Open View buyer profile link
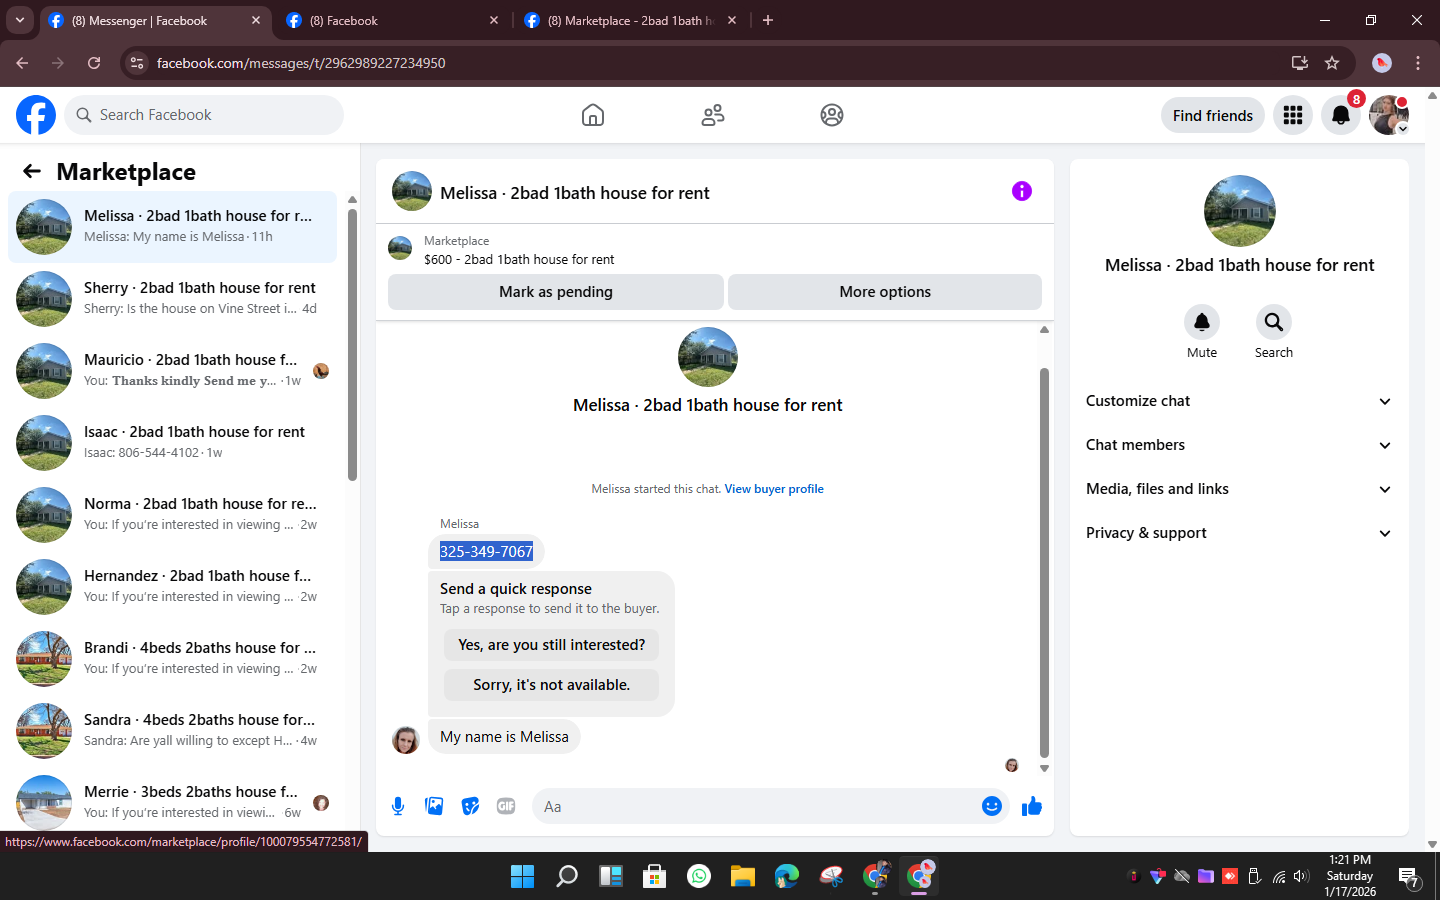The image size is (1440, 900). [x=774, y=489]
